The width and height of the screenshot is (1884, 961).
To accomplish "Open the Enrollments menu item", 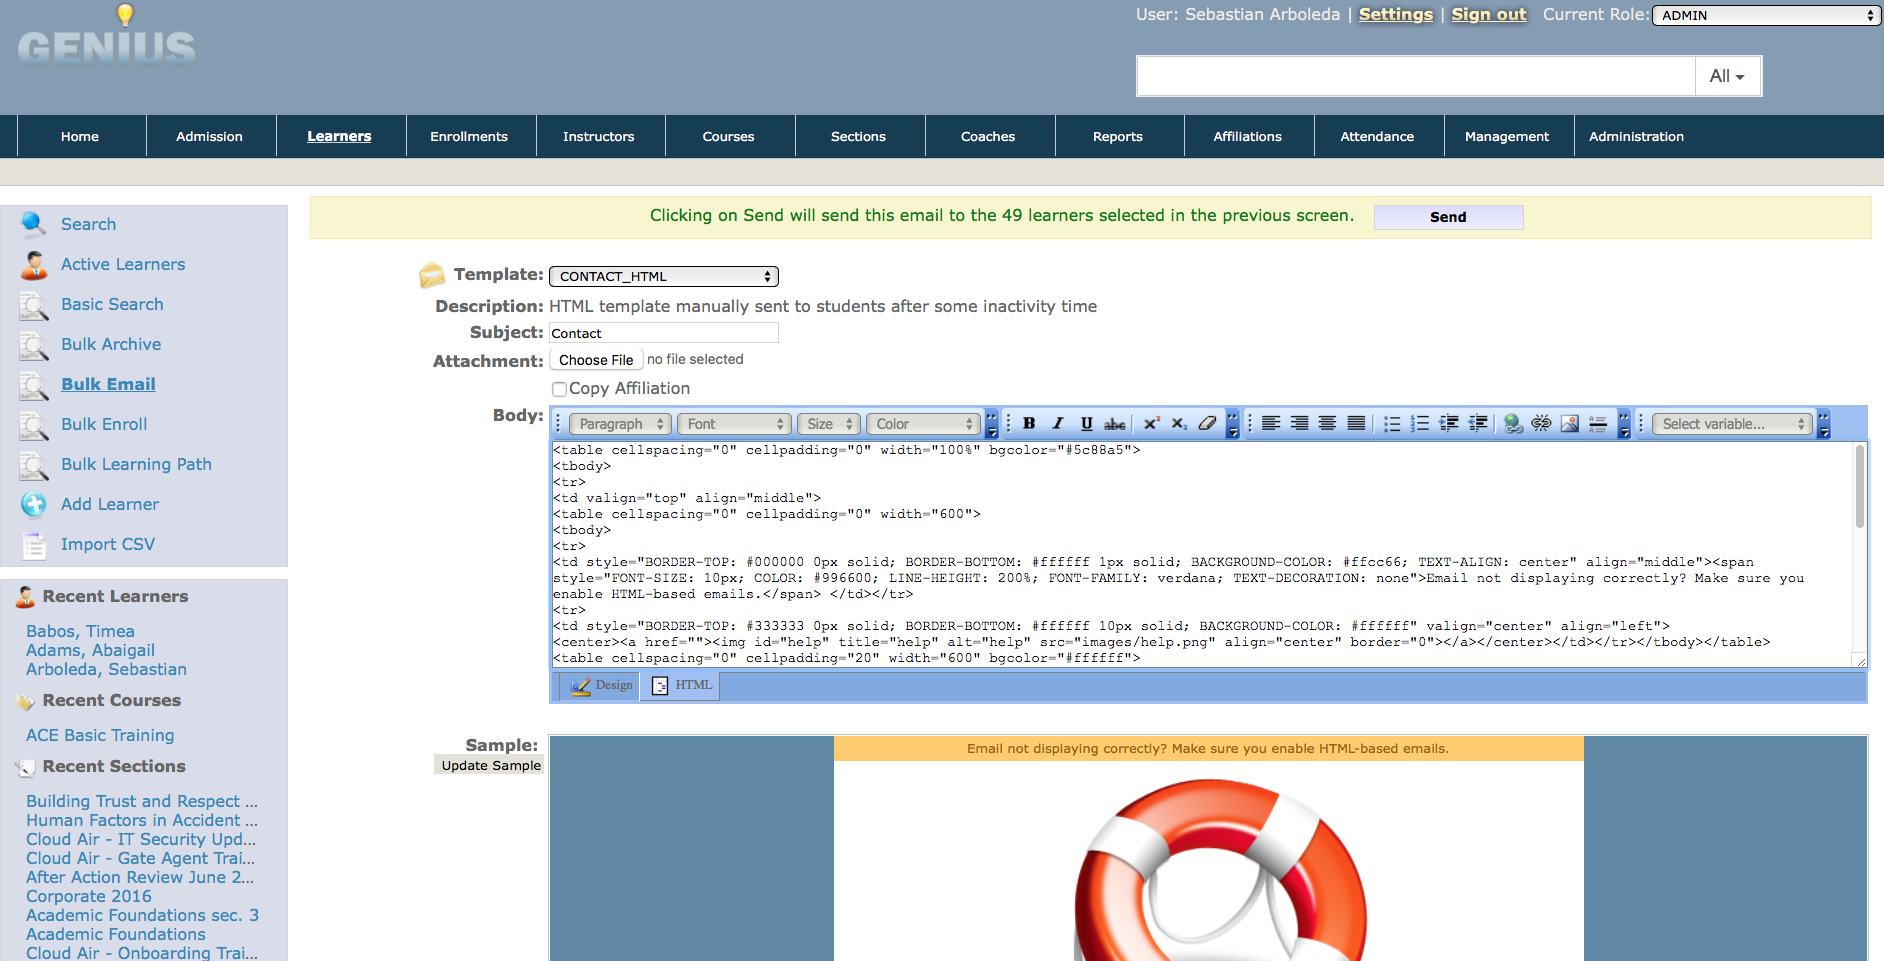I will (x=469, y=137).
